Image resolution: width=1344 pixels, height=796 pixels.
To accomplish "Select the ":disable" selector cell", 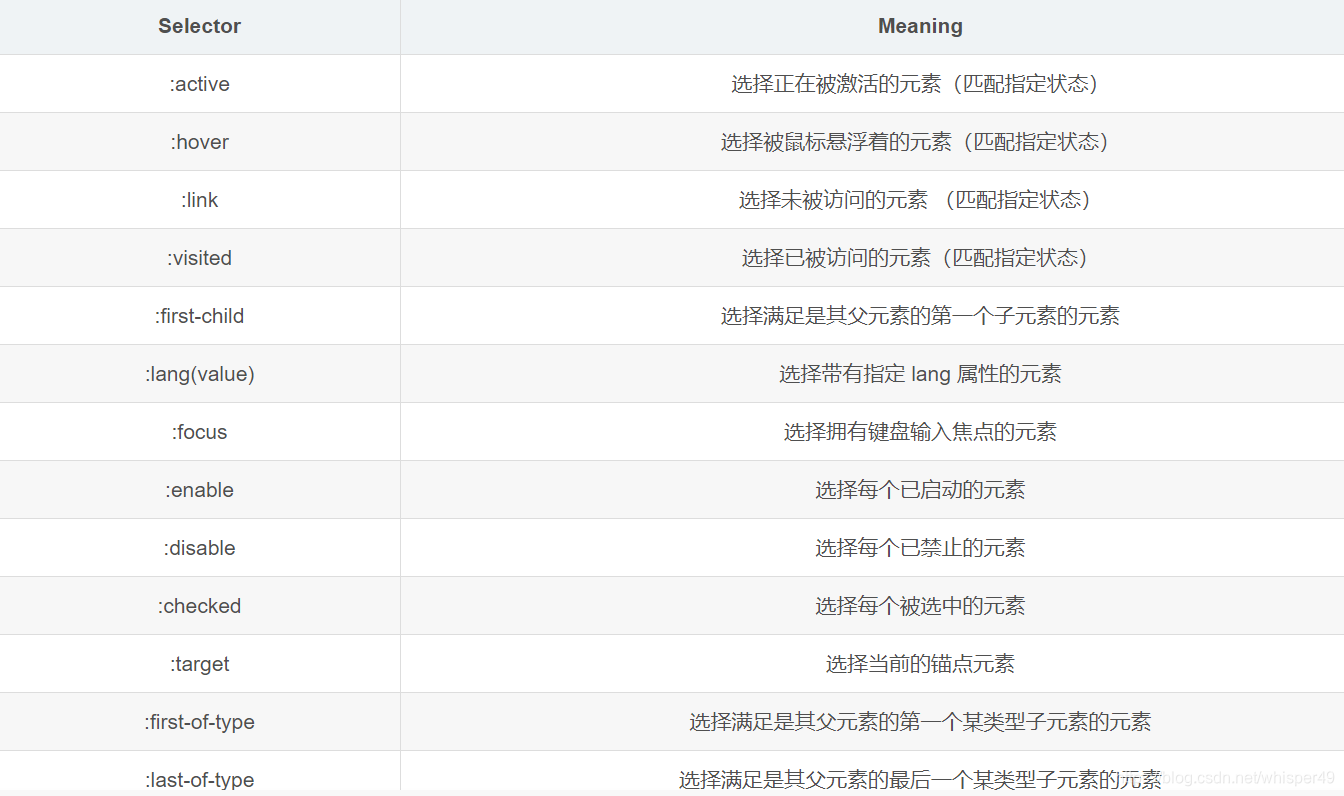I will (x=200, y=548).
